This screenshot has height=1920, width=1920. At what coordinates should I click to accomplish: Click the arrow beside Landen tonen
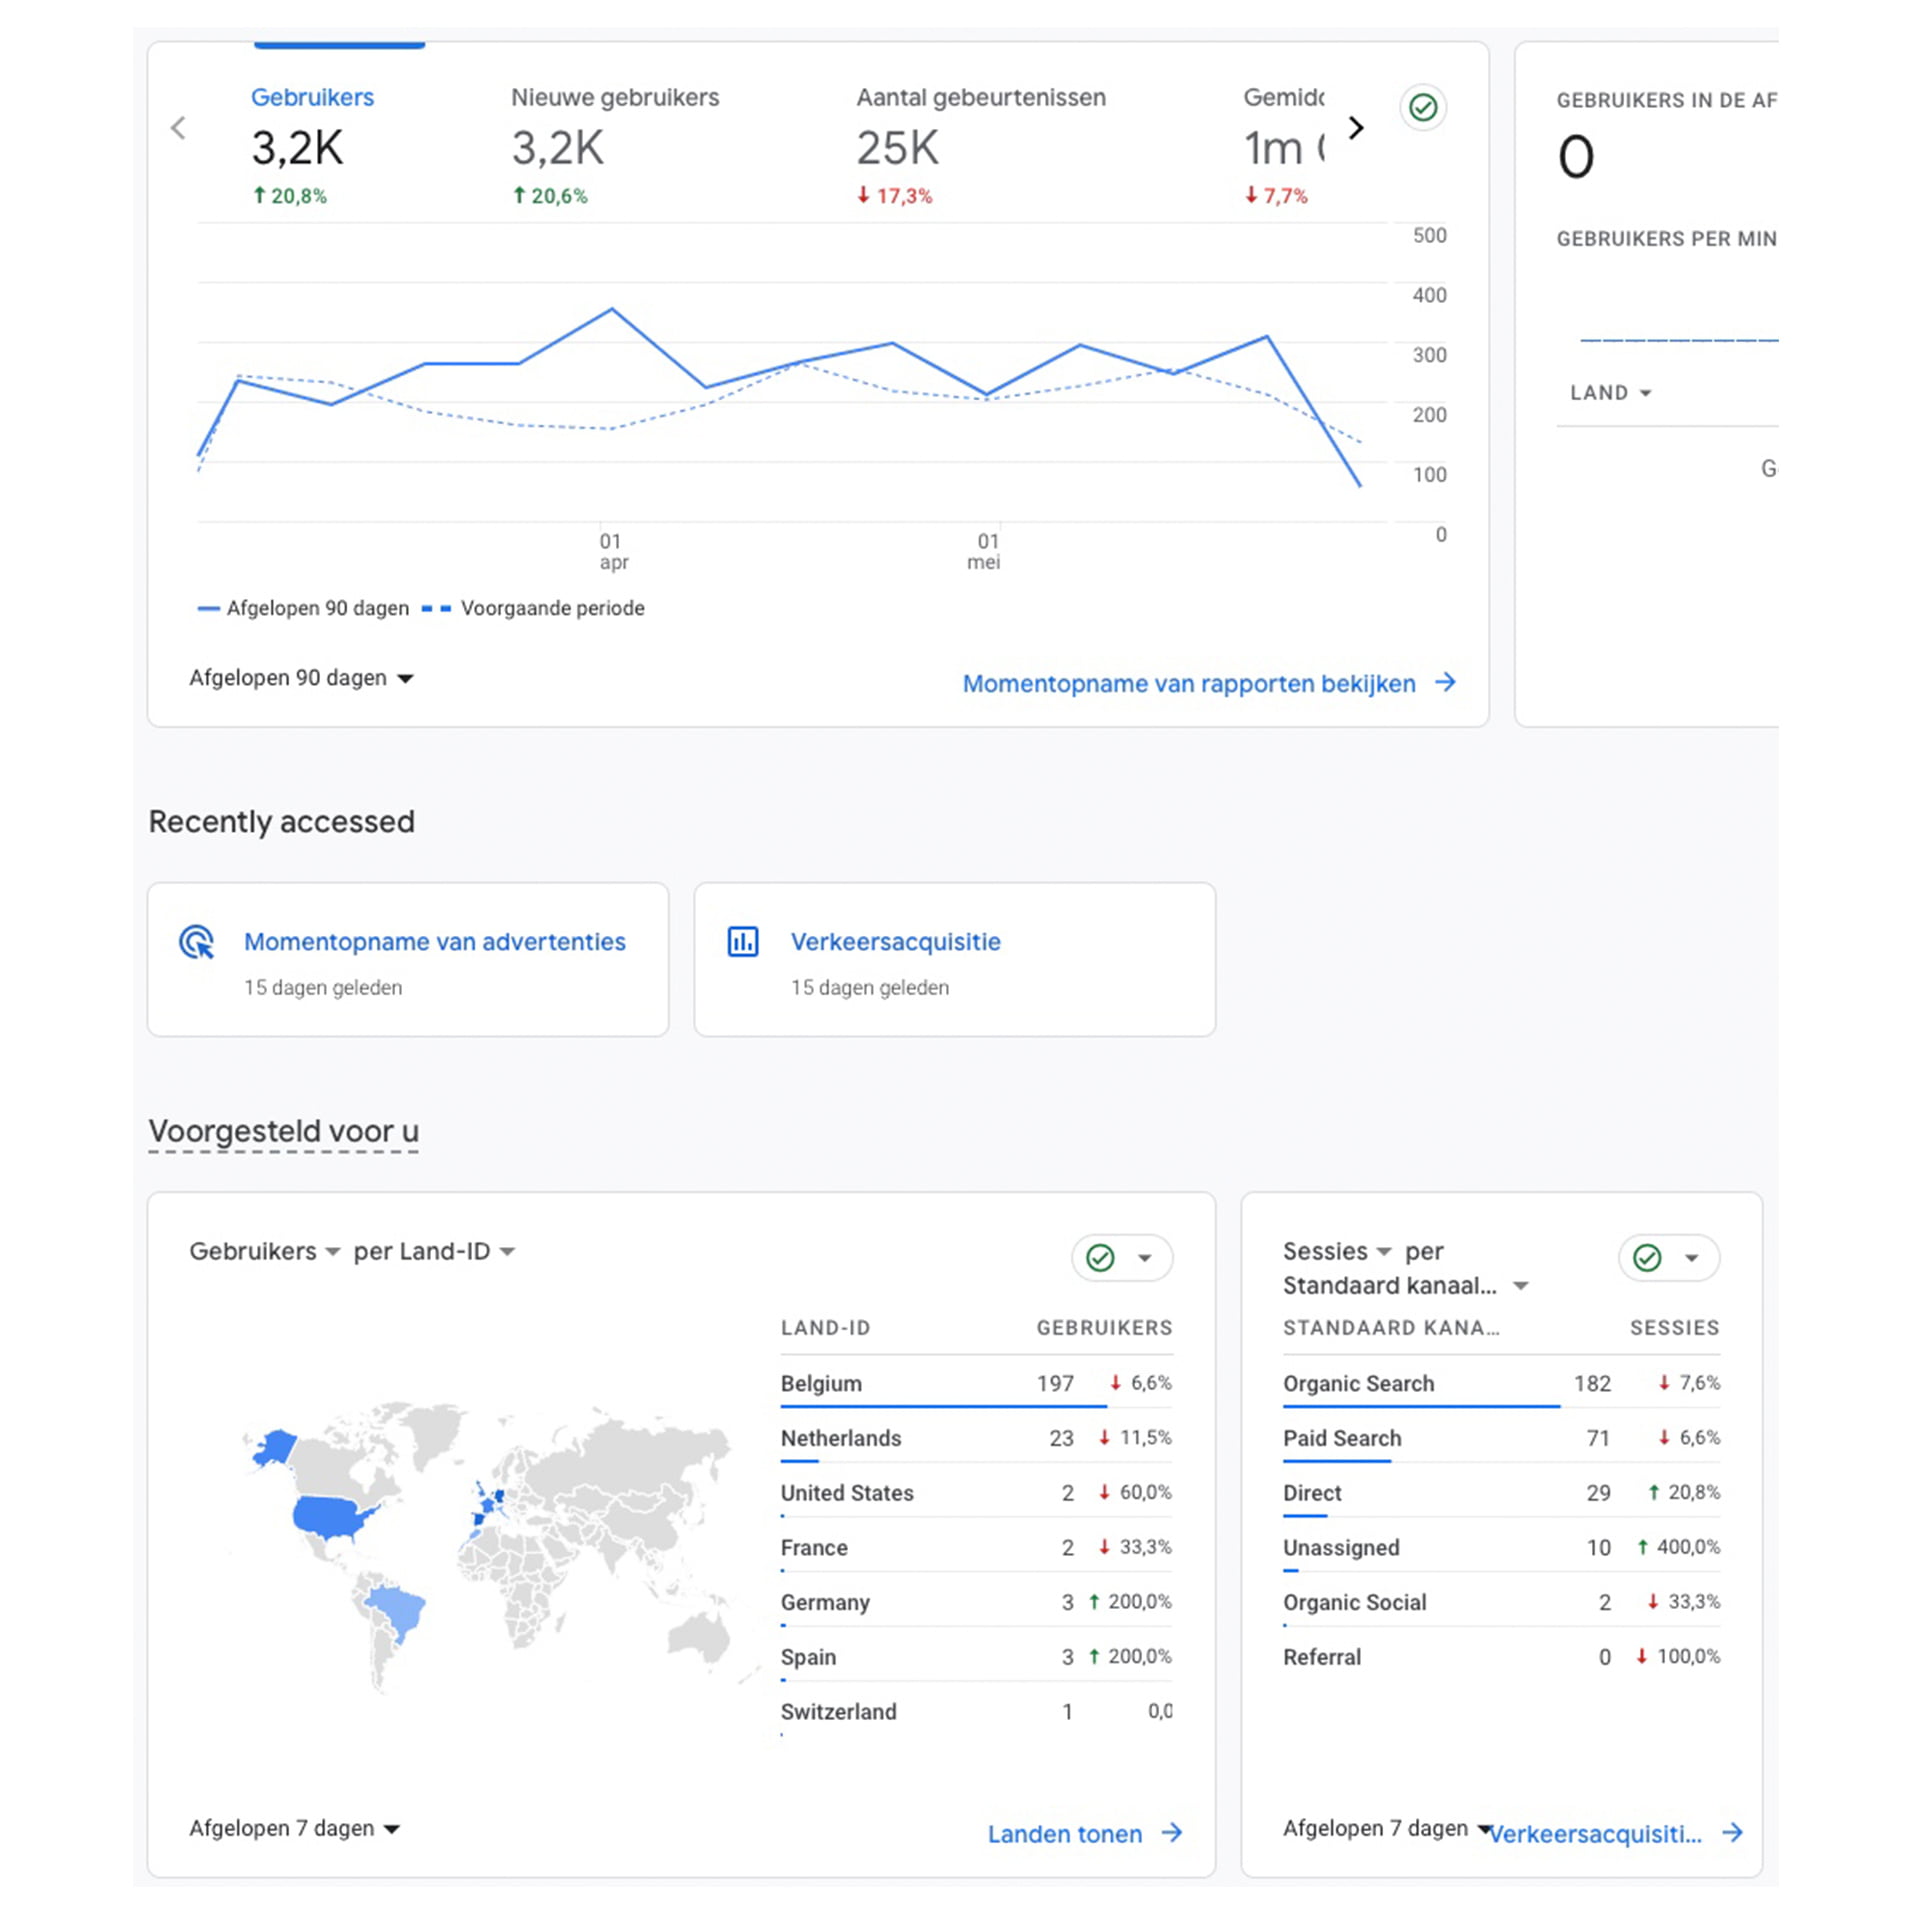pos(1172,1832)
